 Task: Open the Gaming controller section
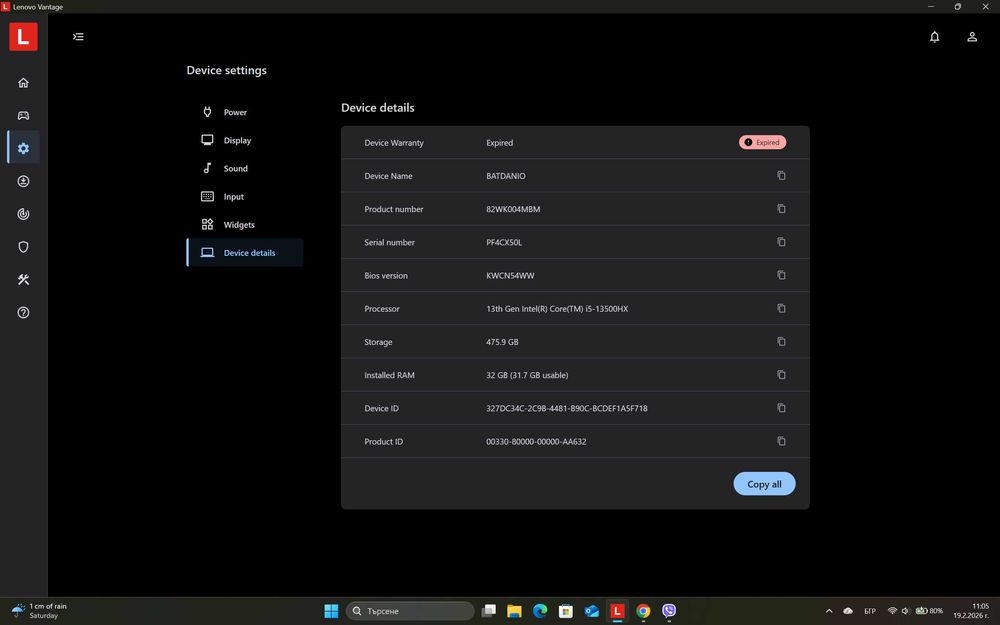(x=24, y=115)
